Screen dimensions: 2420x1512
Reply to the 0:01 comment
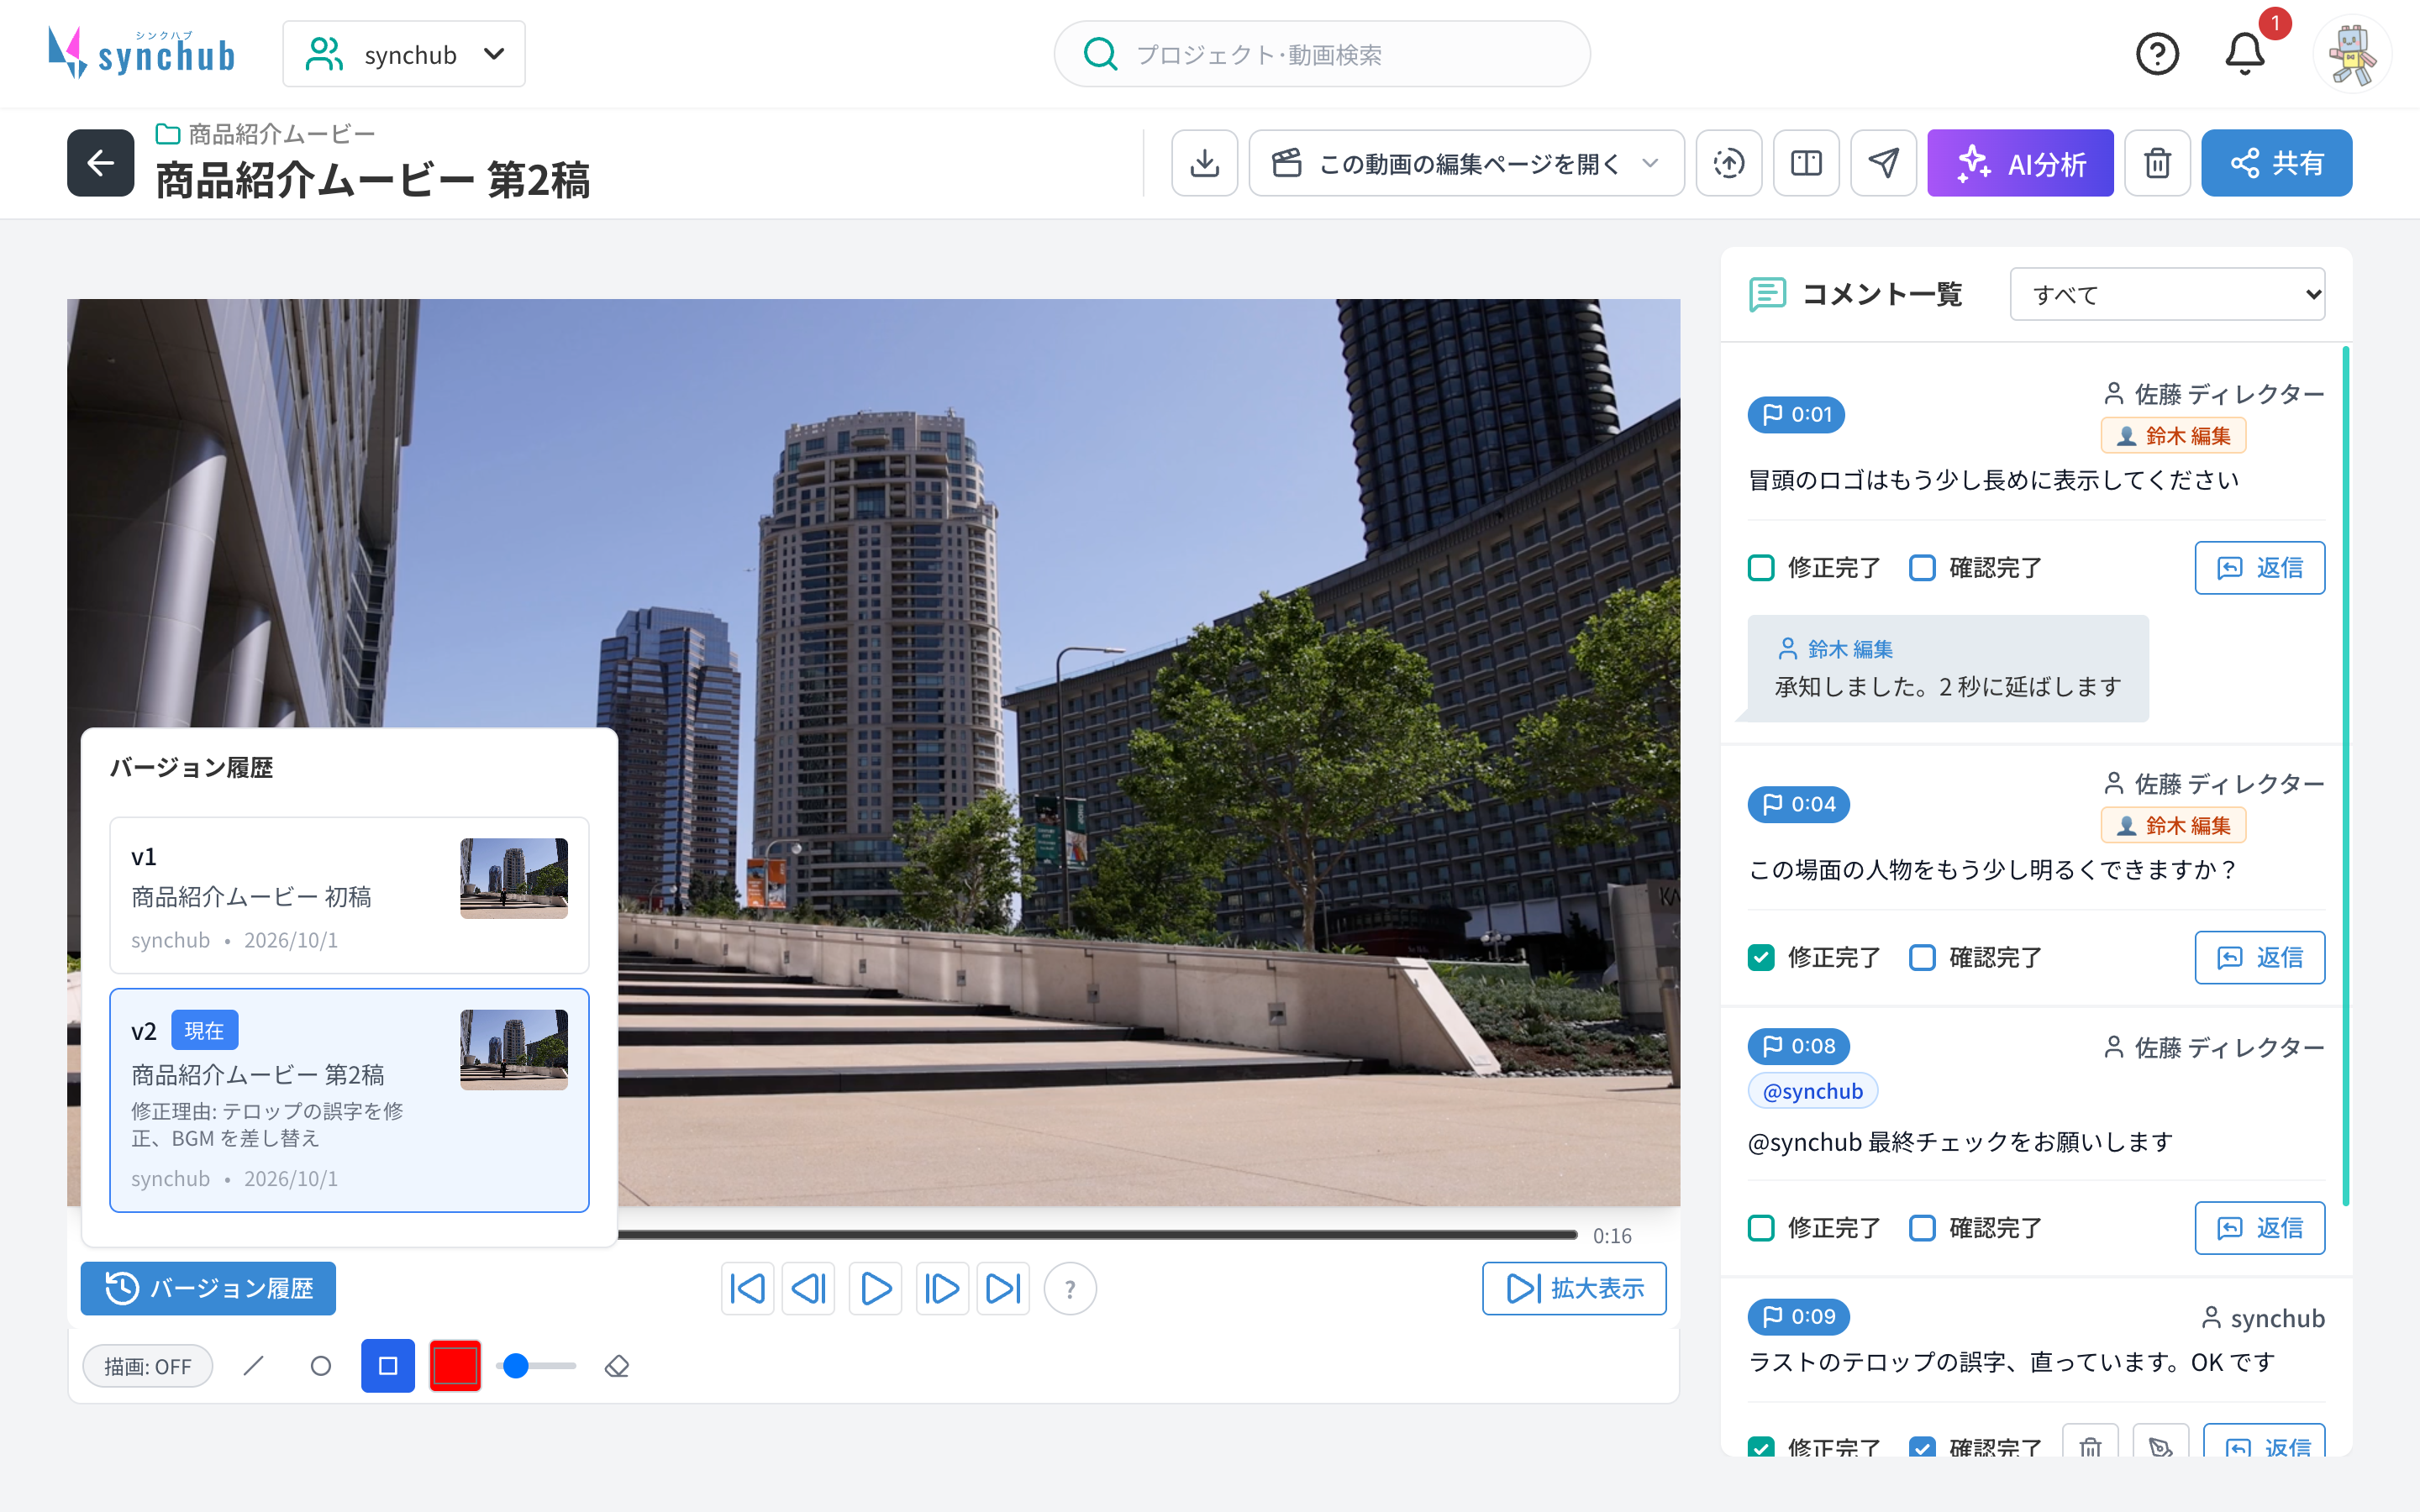pyautogui.click(x=2259, y=568)
